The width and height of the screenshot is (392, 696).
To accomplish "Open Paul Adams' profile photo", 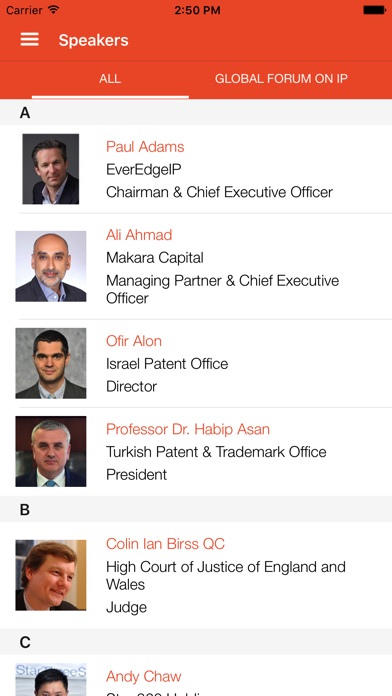I will pyautogui.click(x=51, y=169).
